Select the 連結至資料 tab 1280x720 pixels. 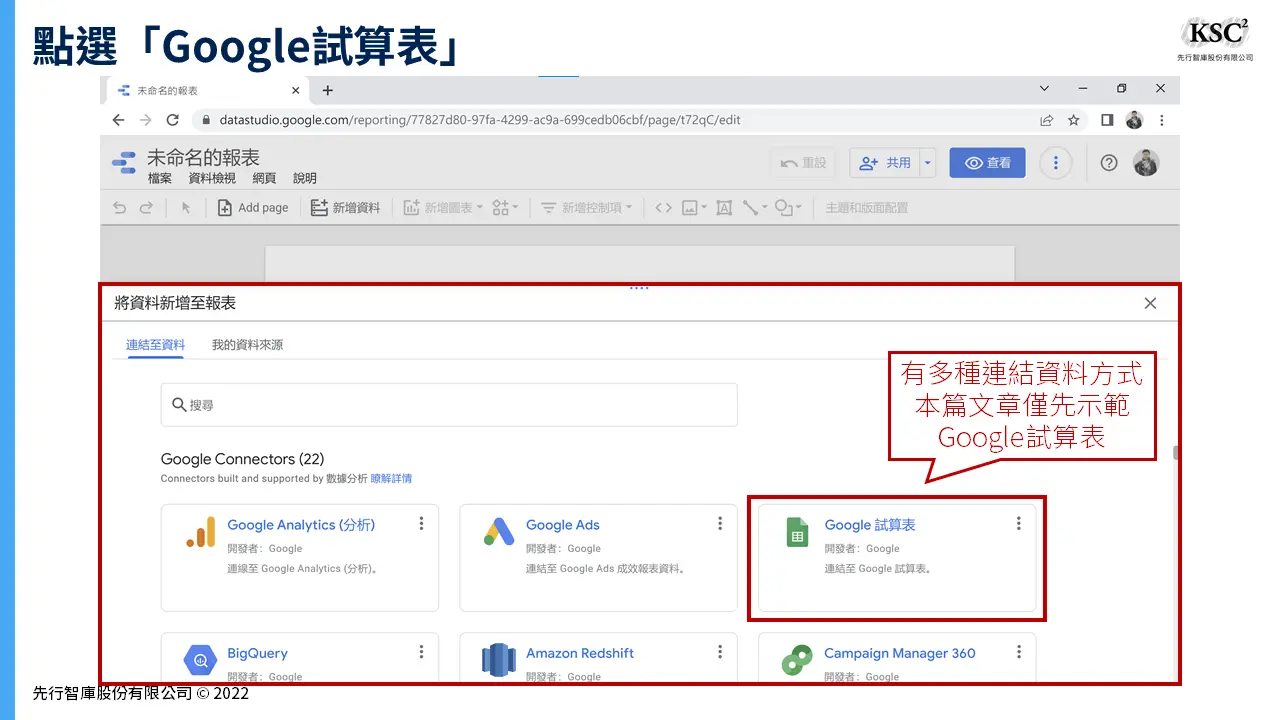point(155,345)
